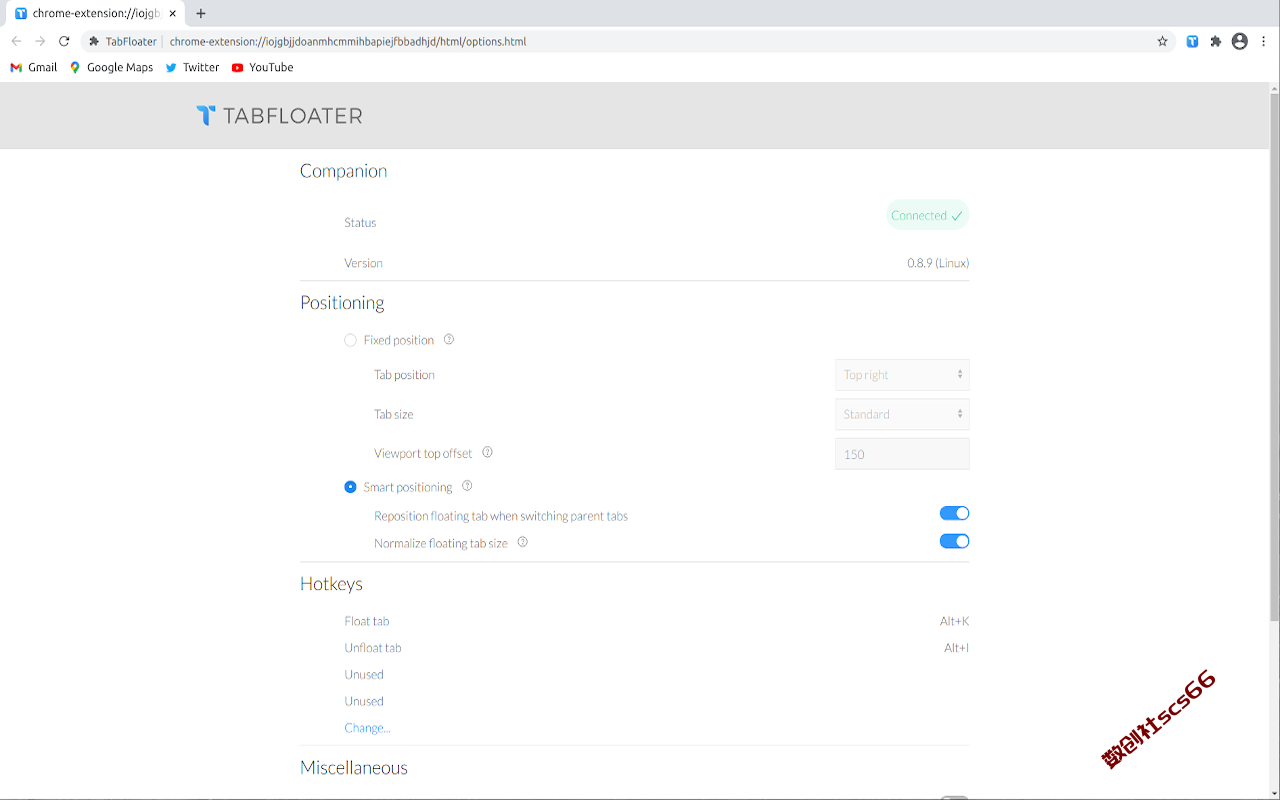Screen dimensions: 1280x800
Task: Open the Google Maps bookmark
Action: (x=111, y=67)
